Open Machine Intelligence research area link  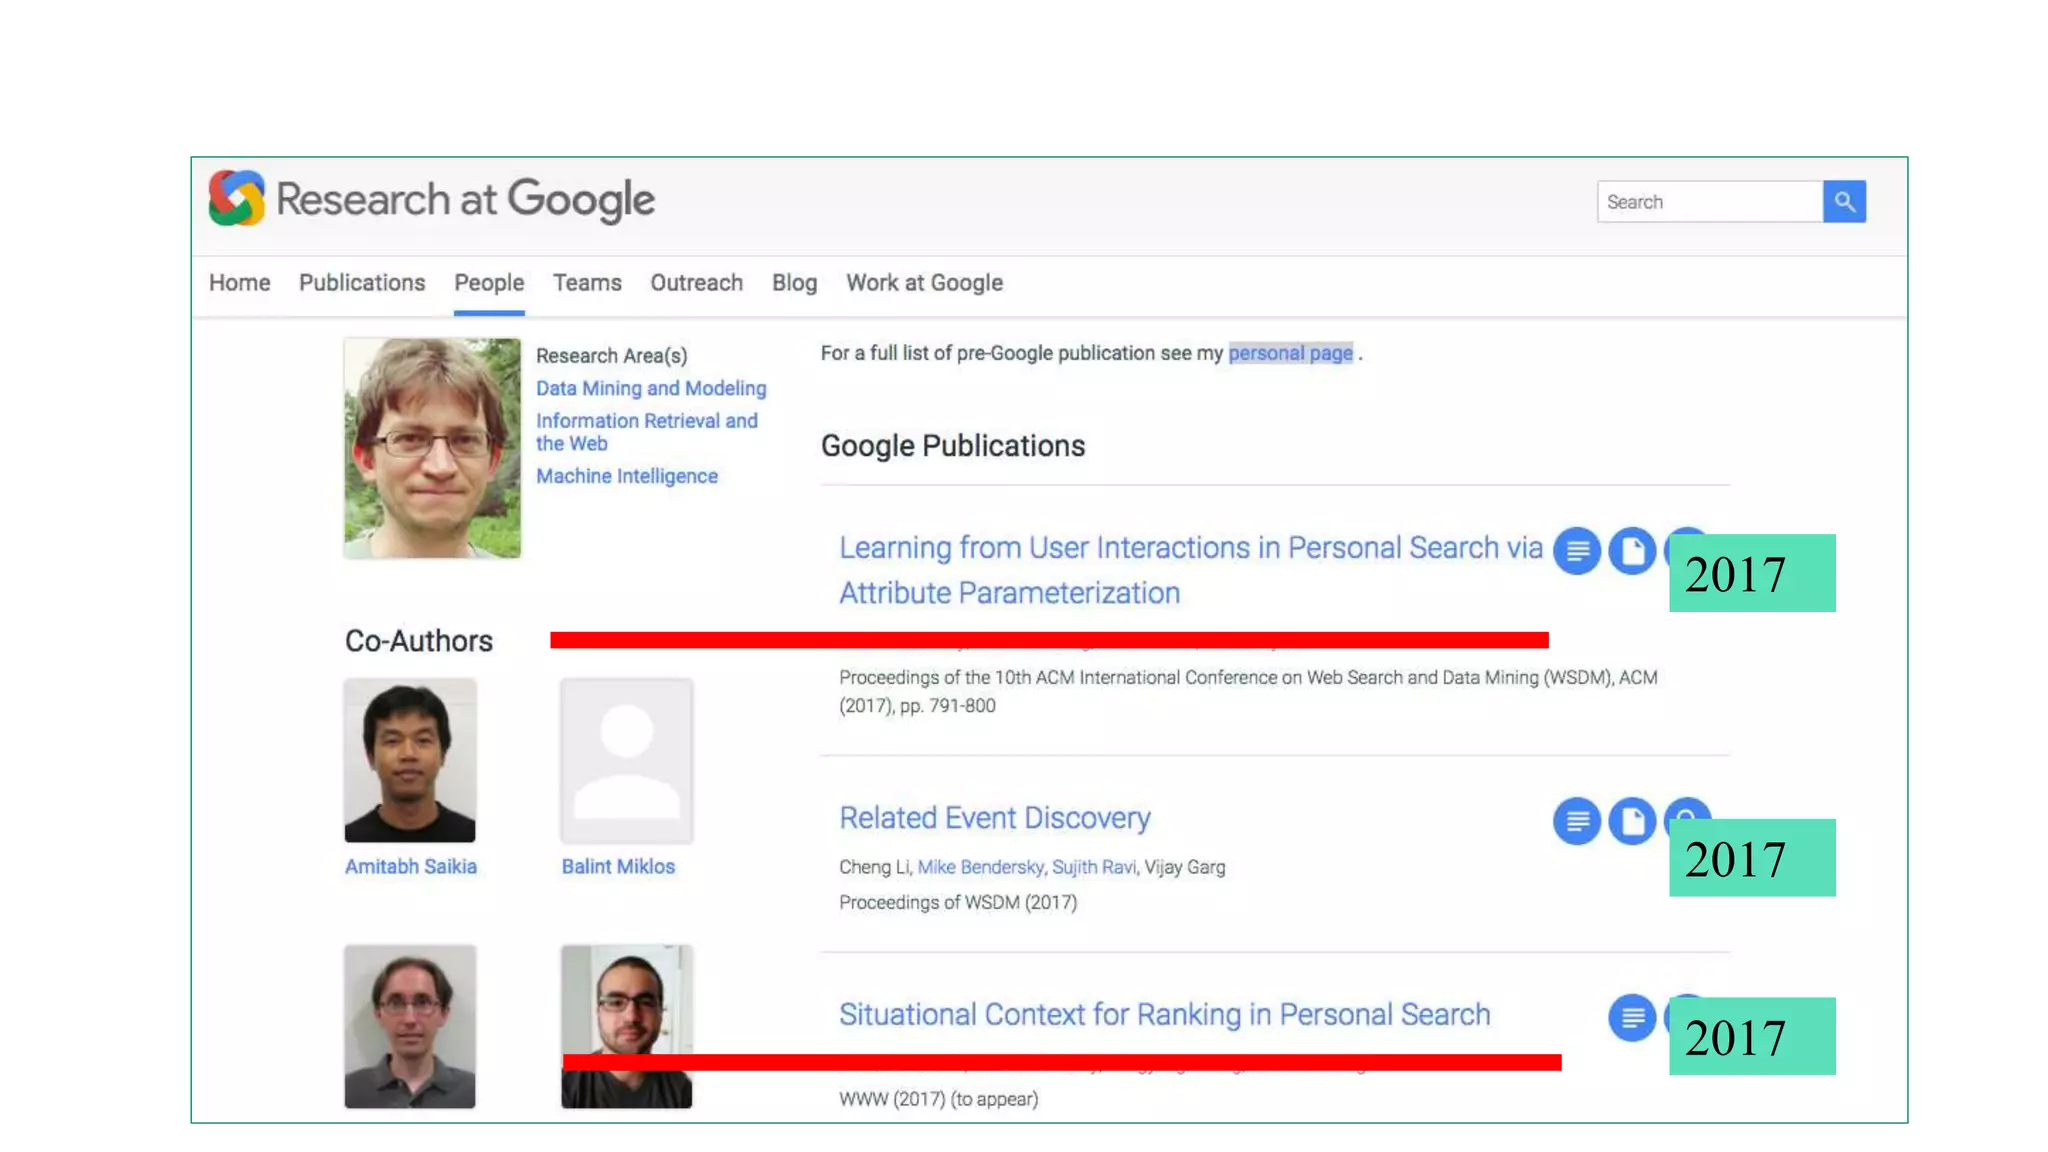coord(627,476)
